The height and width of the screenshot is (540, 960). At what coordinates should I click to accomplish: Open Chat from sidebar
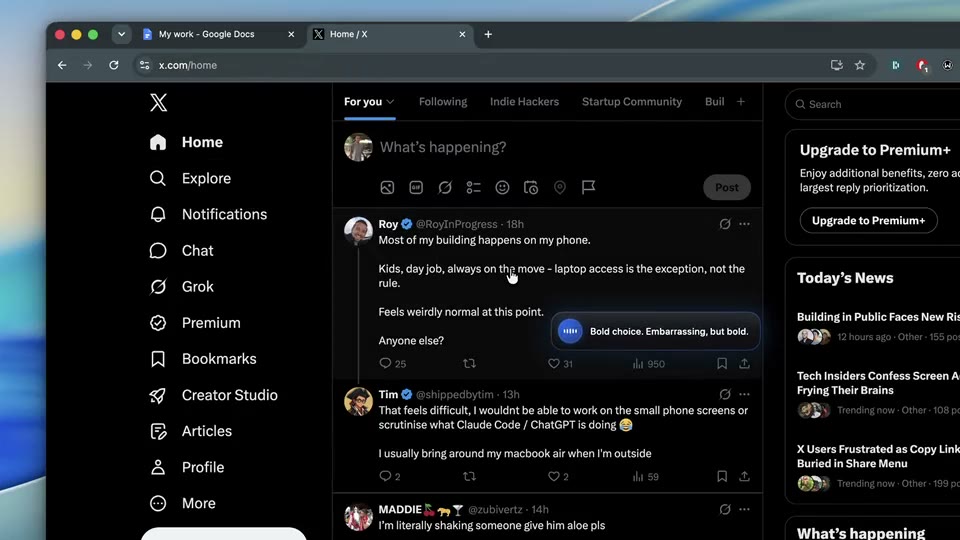pyautogui.click(x=181, y=250)
